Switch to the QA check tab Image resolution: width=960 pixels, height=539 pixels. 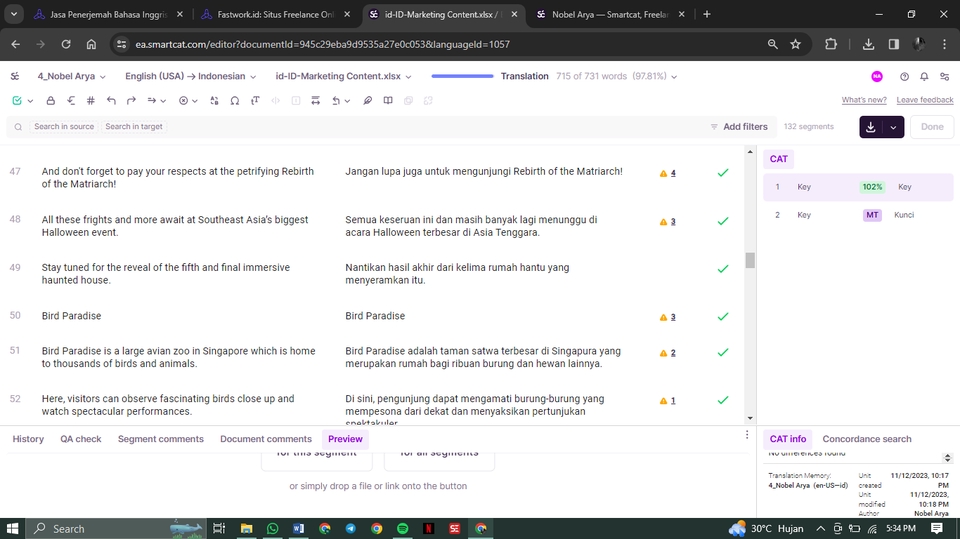coord(81,439)
